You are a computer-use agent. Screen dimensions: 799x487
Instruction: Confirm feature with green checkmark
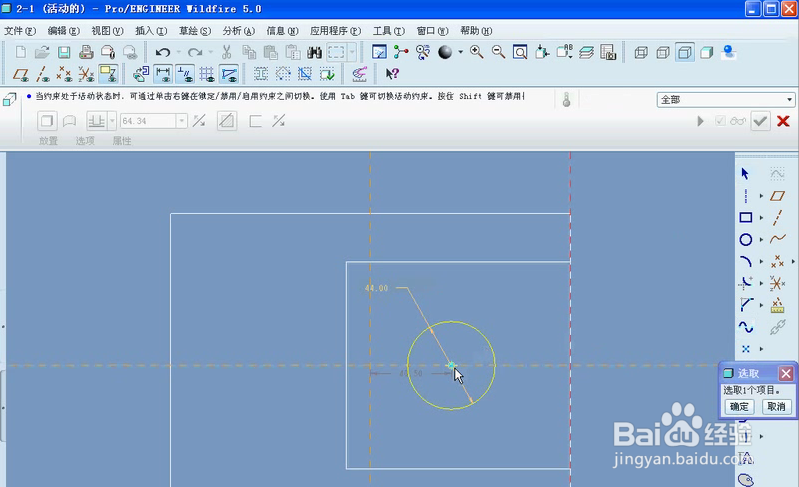coord(760,121)
